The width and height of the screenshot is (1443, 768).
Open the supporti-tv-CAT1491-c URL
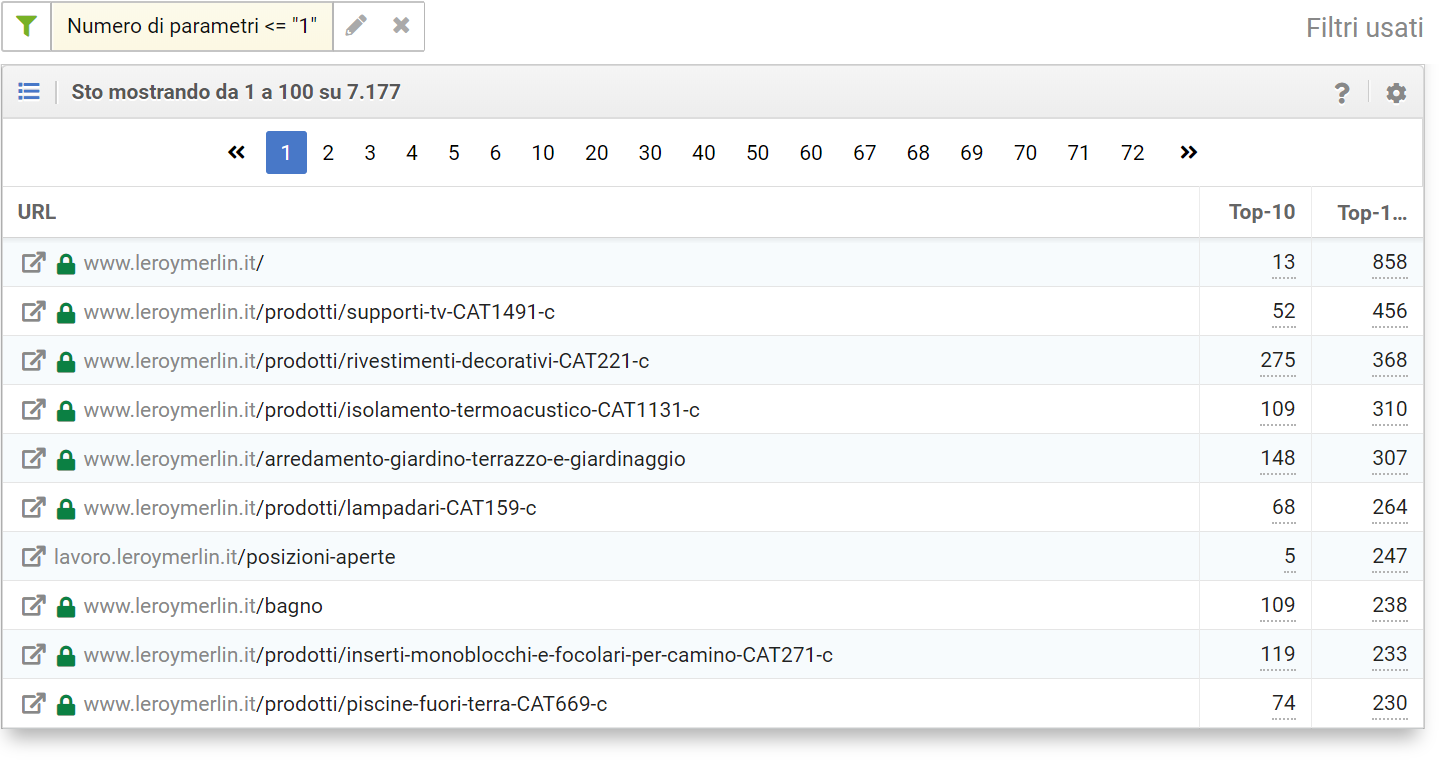click(x=319, y=312)
